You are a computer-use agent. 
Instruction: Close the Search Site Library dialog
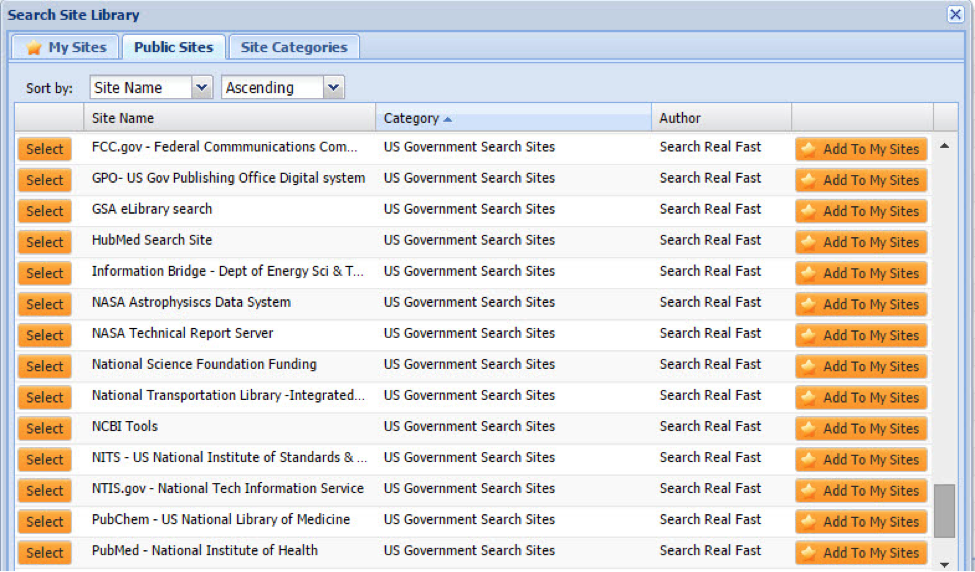[955, 14]
